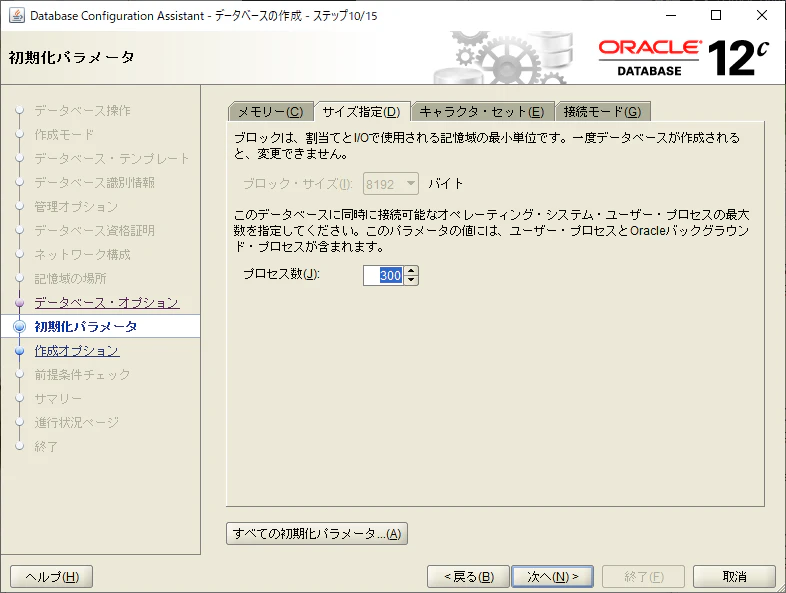Close the Database Configuration Assistant window
The image size is (786, 593).
click(x=762, y=16)
